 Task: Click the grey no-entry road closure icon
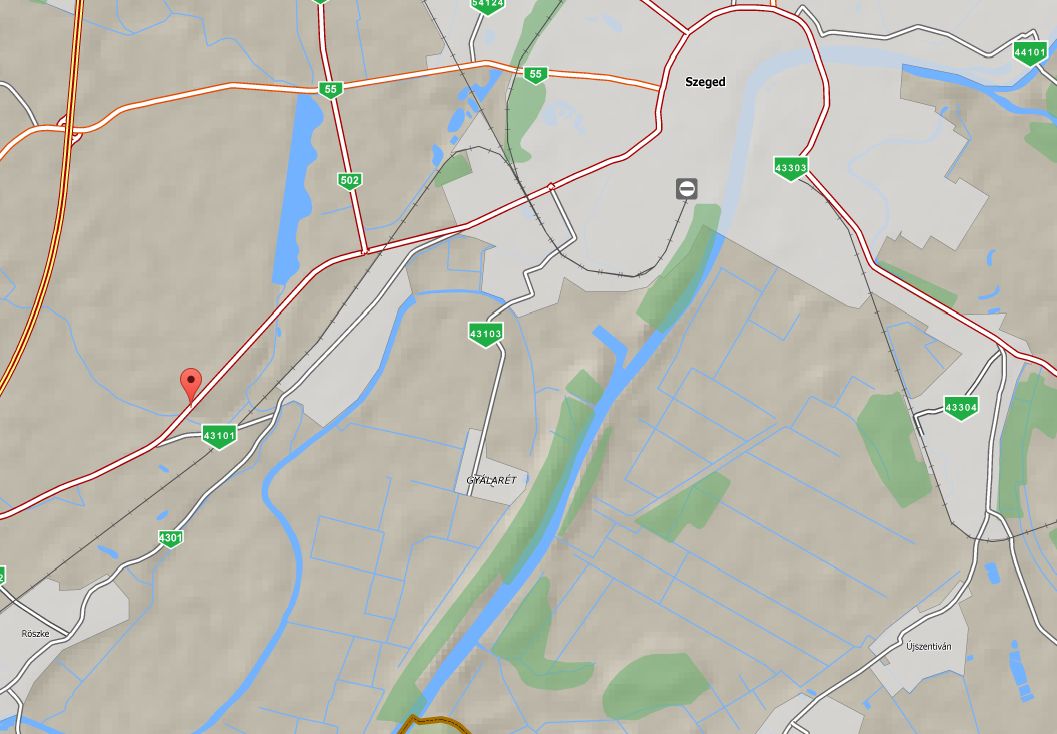686,189
